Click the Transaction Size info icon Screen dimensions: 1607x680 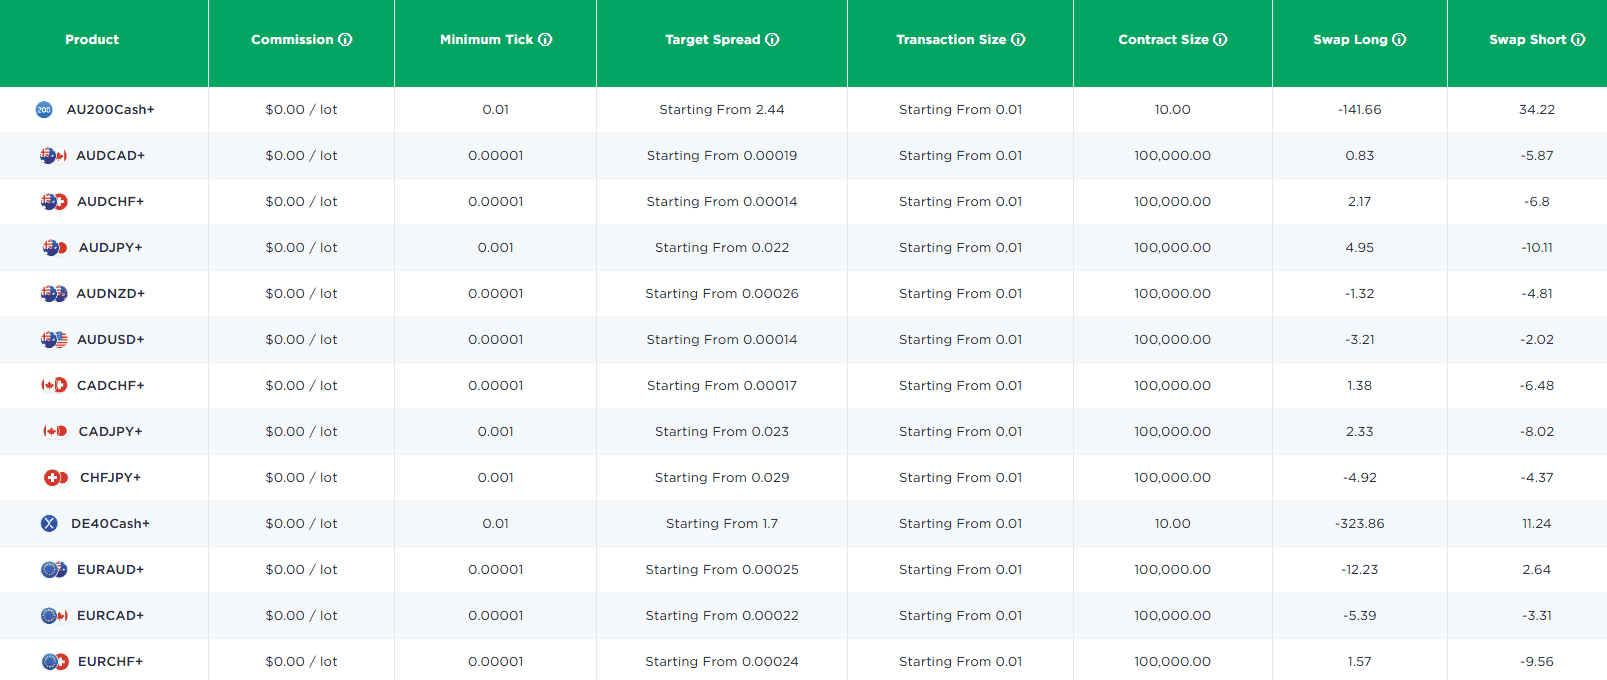(x=1018, y=40)
